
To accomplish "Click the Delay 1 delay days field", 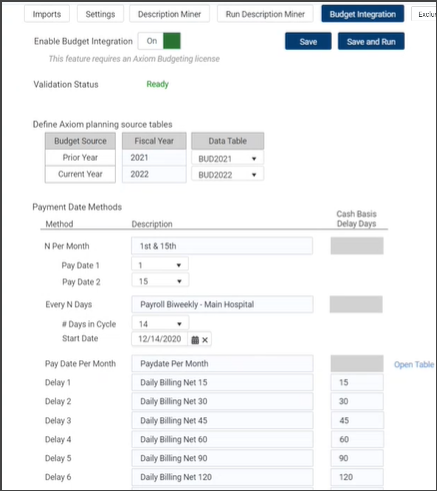I will (x=357, y=382).
